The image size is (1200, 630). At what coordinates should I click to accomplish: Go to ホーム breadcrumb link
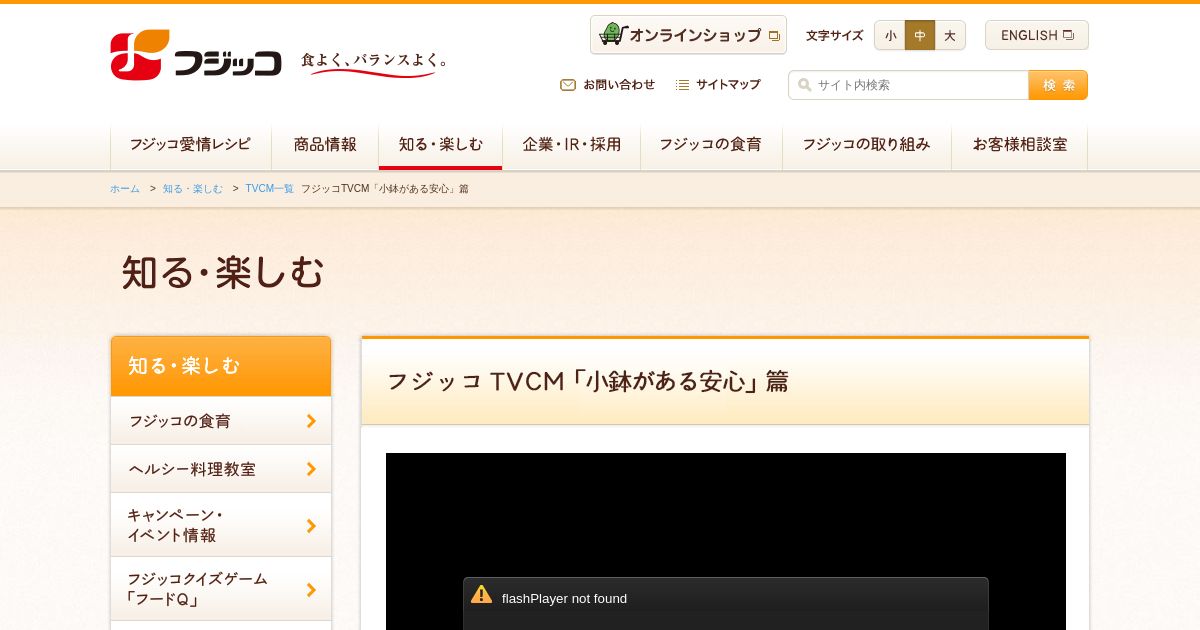pos(125,189)
